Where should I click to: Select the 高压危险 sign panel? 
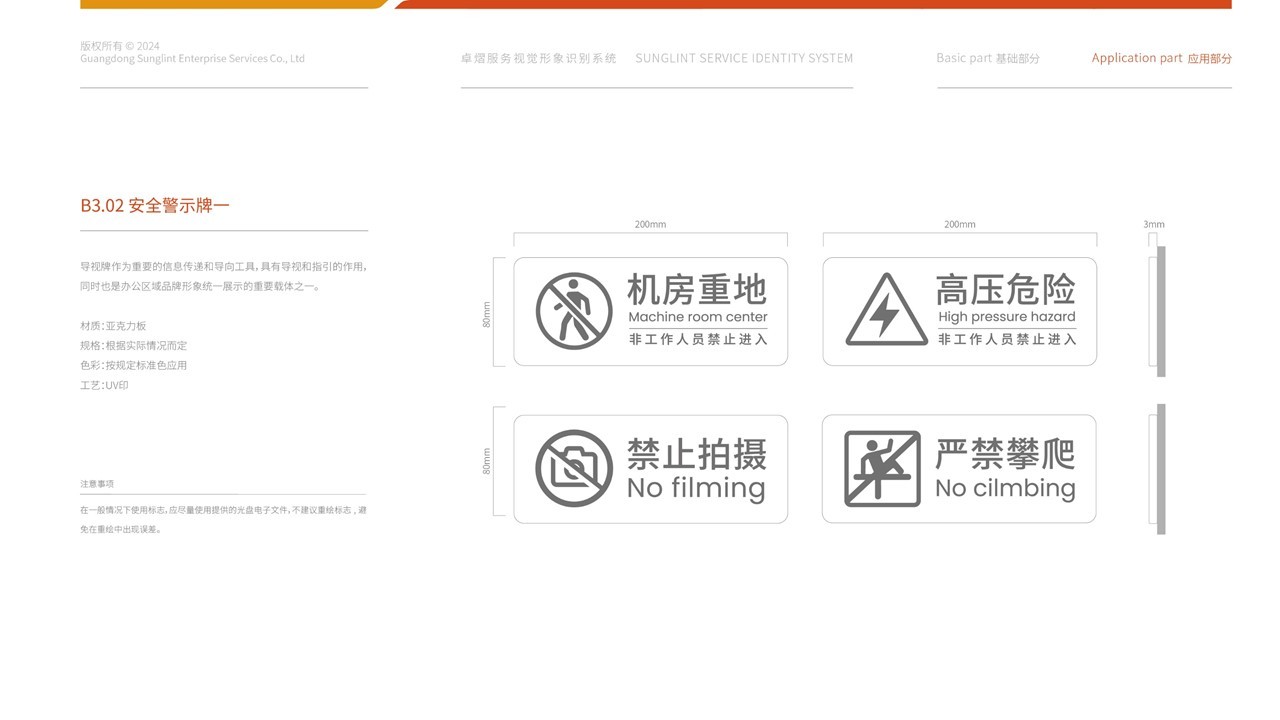coord(959,311)
